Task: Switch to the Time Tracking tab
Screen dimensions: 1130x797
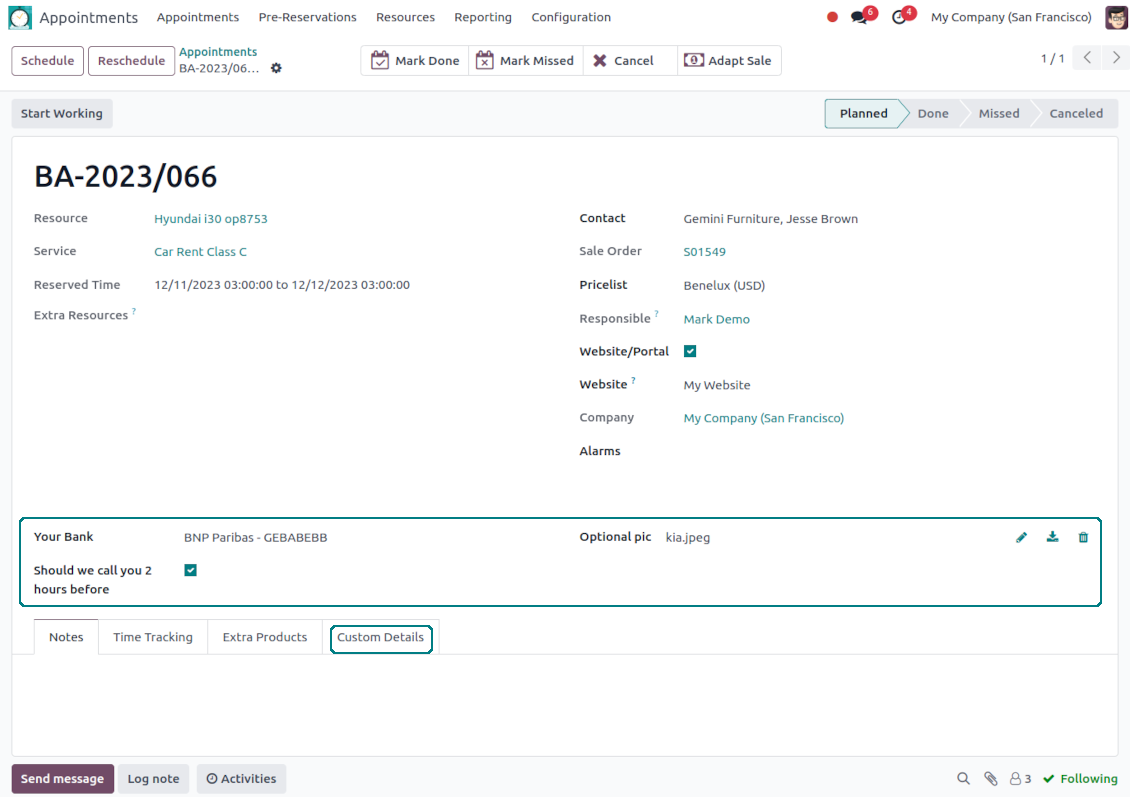Action: [x=153, y=637]
